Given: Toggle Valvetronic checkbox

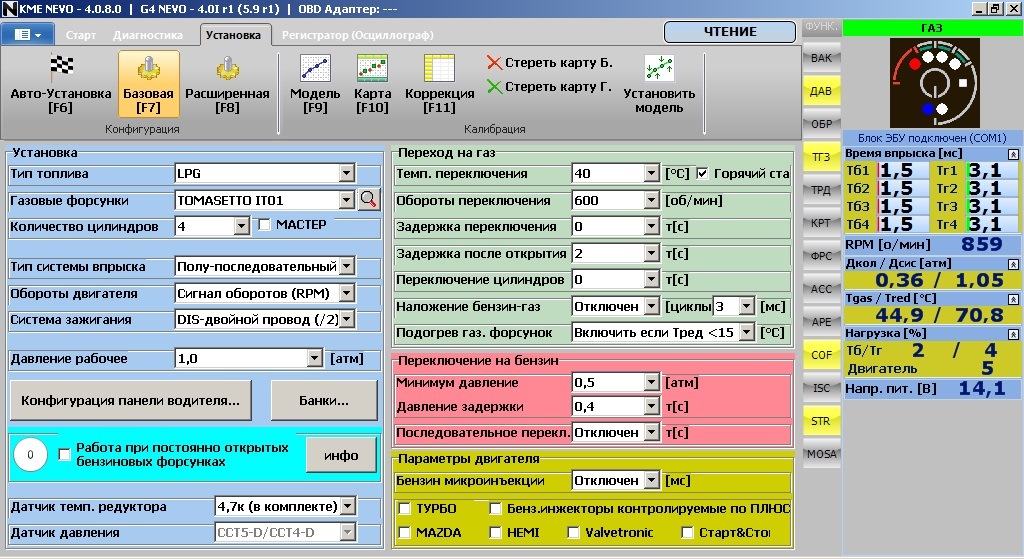Looking at the screenshot, I should pos(573,533).
